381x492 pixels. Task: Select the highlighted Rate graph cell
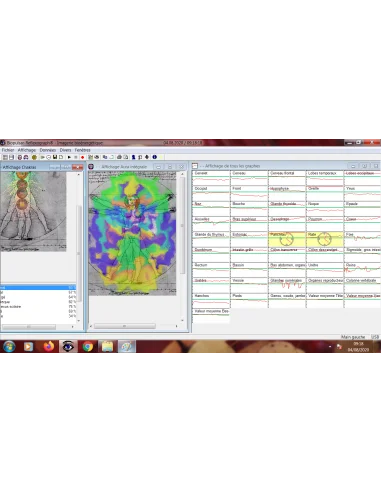(x=325, y=239)
